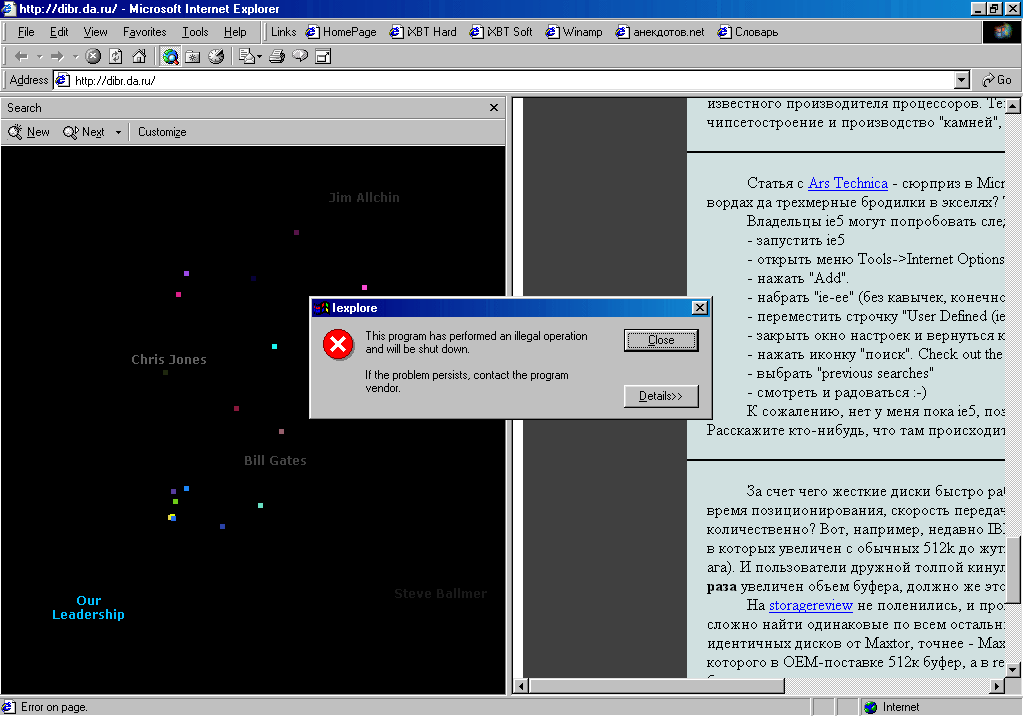Click the Internet zone globe icon
Image resolution: width=1023 pixels, height=716 pixels.
[870, 707]
